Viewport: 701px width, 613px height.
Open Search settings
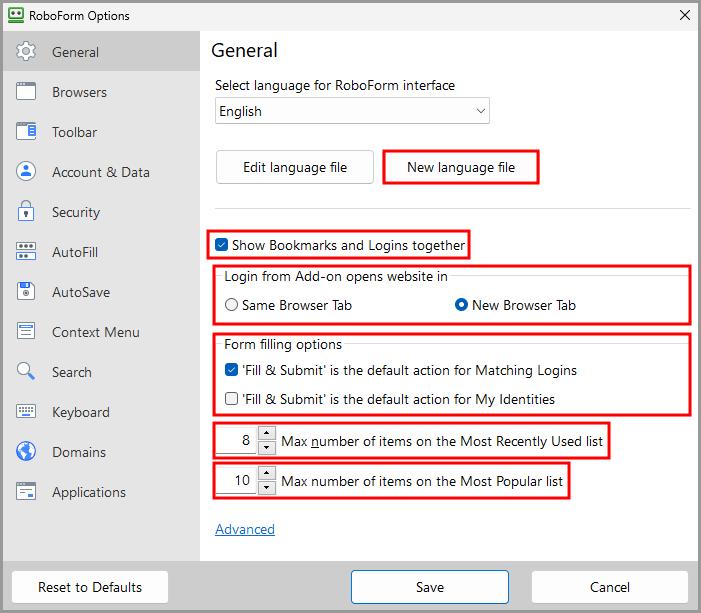[x=101, y=372]
